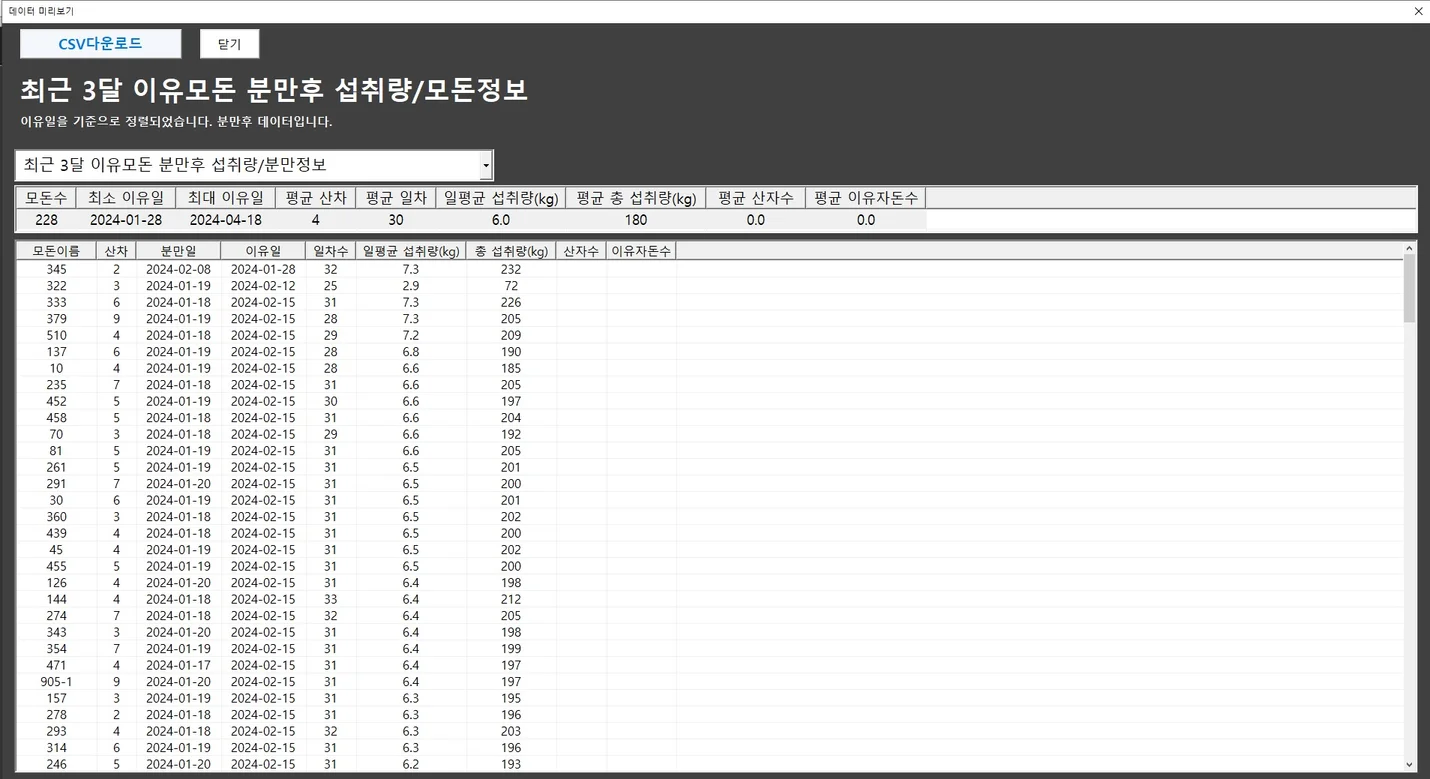Screen dimensions: 1430x779
Task: Select row for sow 322
Action: (709, 286)
